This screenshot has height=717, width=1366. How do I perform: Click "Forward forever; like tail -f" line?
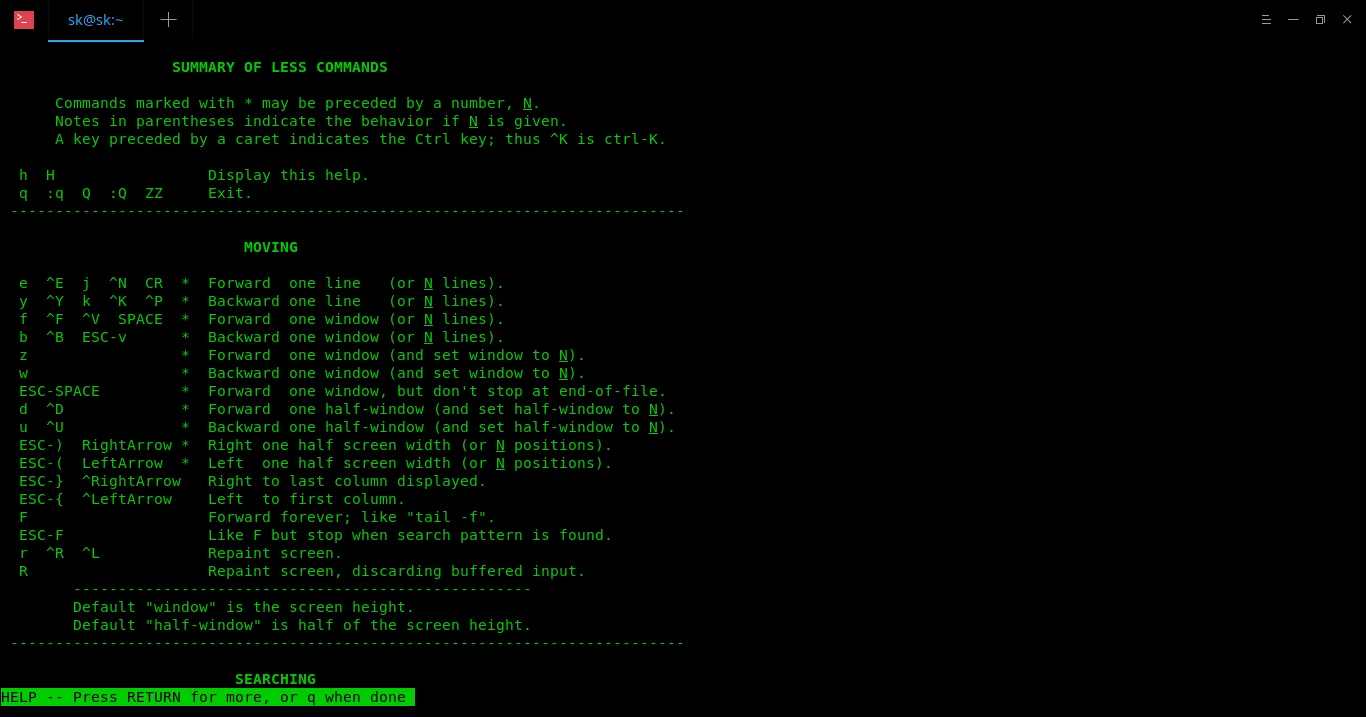(351, 517)
